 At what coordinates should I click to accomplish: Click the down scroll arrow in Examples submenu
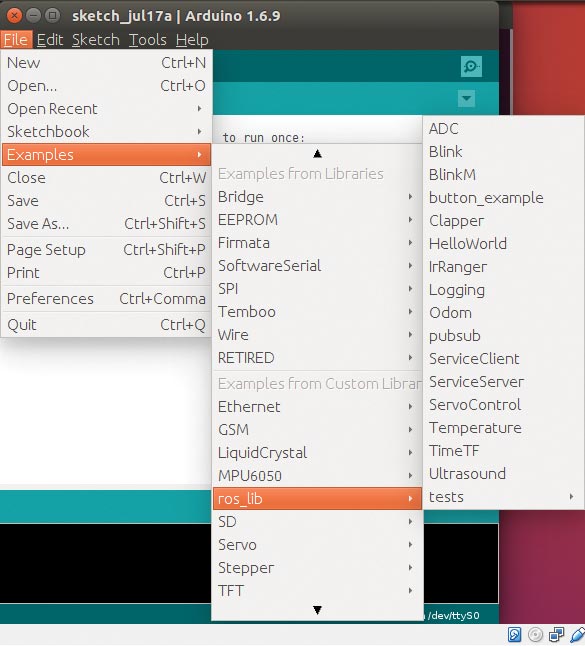(317, 610)
